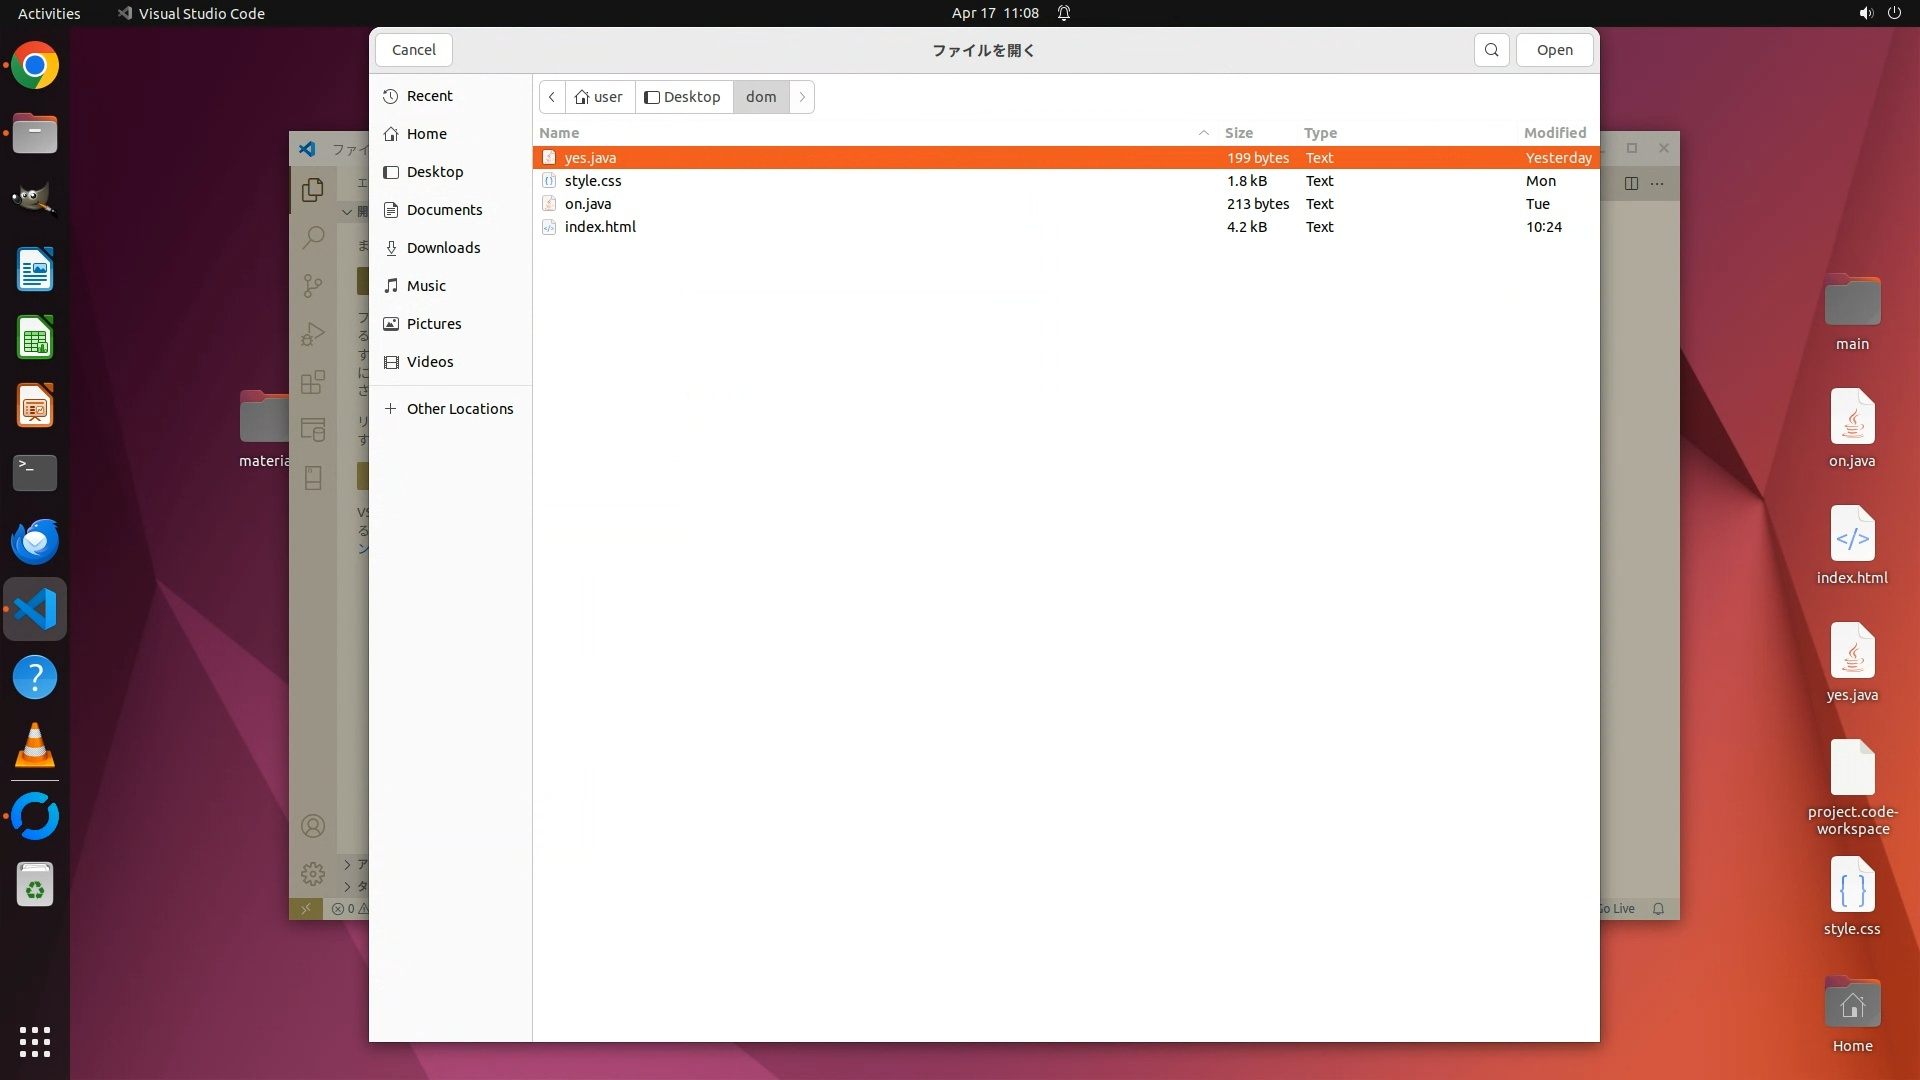
Task: Click the Open button
Action: (x=1554, y=50)
